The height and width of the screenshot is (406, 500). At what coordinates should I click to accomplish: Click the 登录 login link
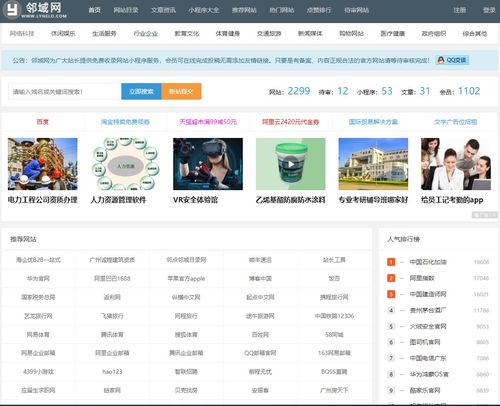489,10
